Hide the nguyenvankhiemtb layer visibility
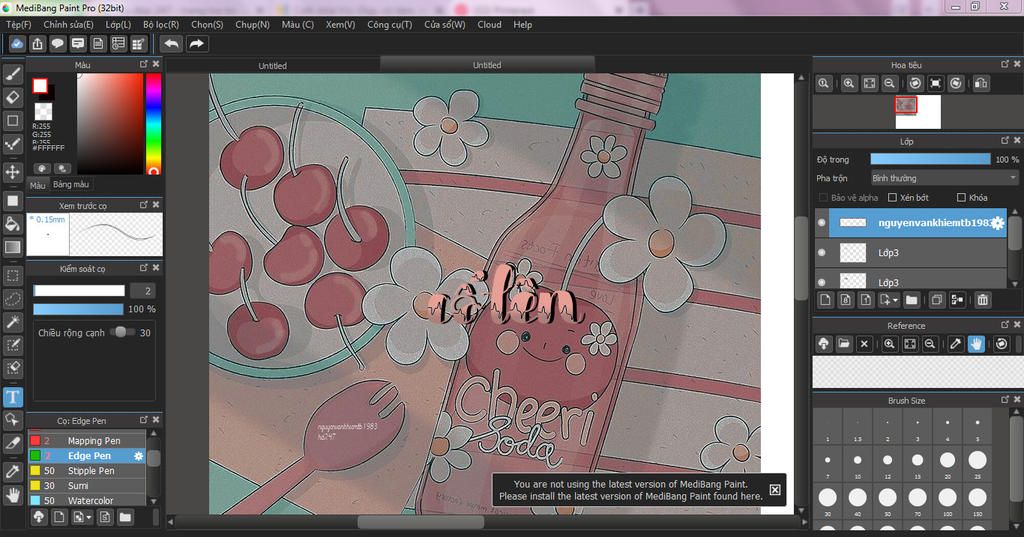The height and width of the screenshot is (537, 1024). coord(822,223)
